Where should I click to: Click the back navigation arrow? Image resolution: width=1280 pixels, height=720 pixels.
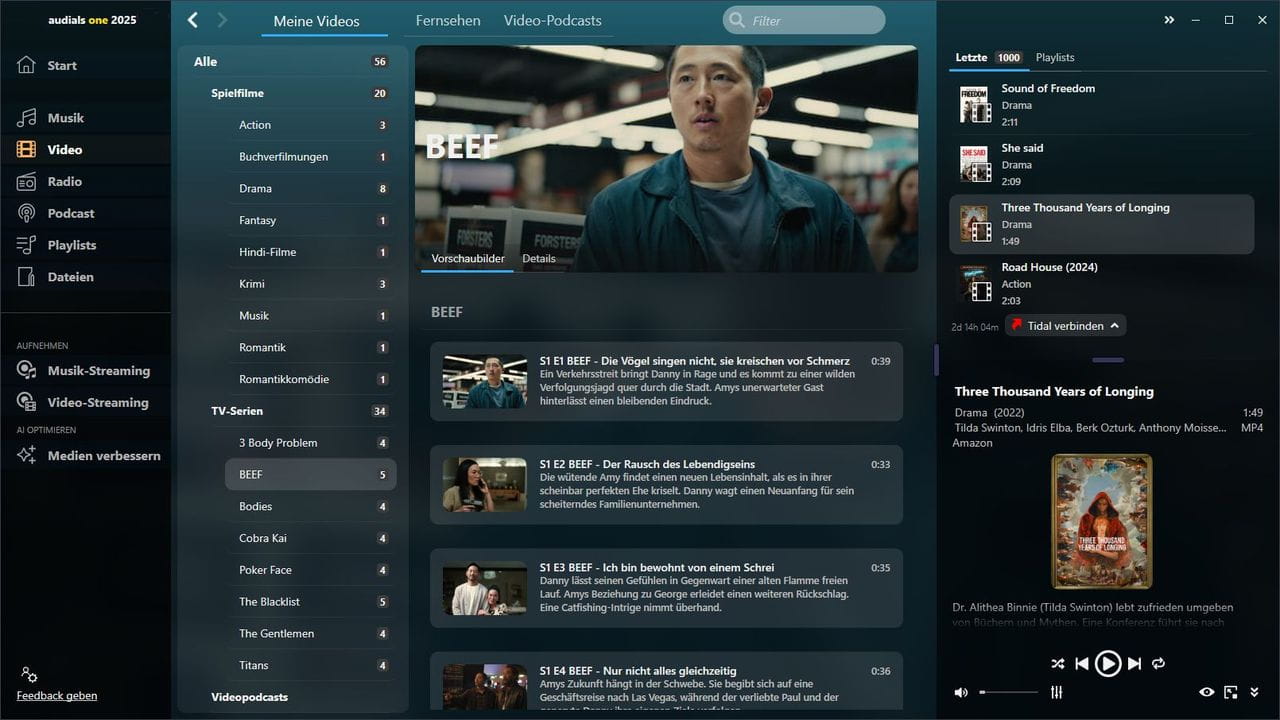[x=193, y=20]
